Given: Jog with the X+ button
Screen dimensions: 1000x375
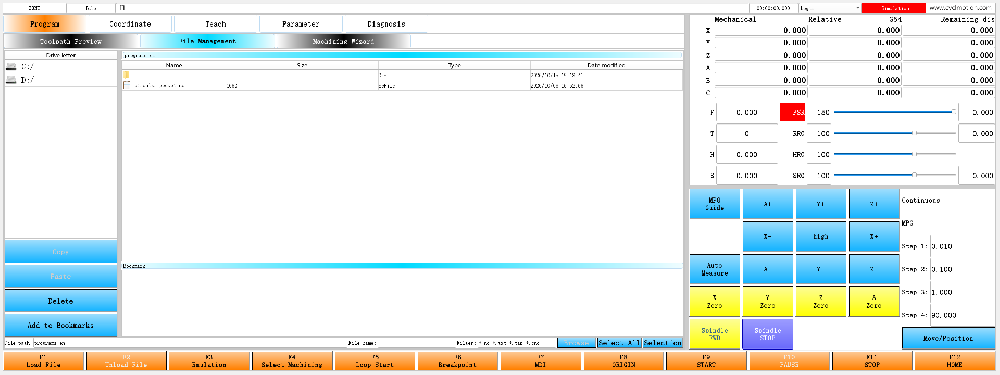Looking at the screenshot, I should (x=874, y=236).
